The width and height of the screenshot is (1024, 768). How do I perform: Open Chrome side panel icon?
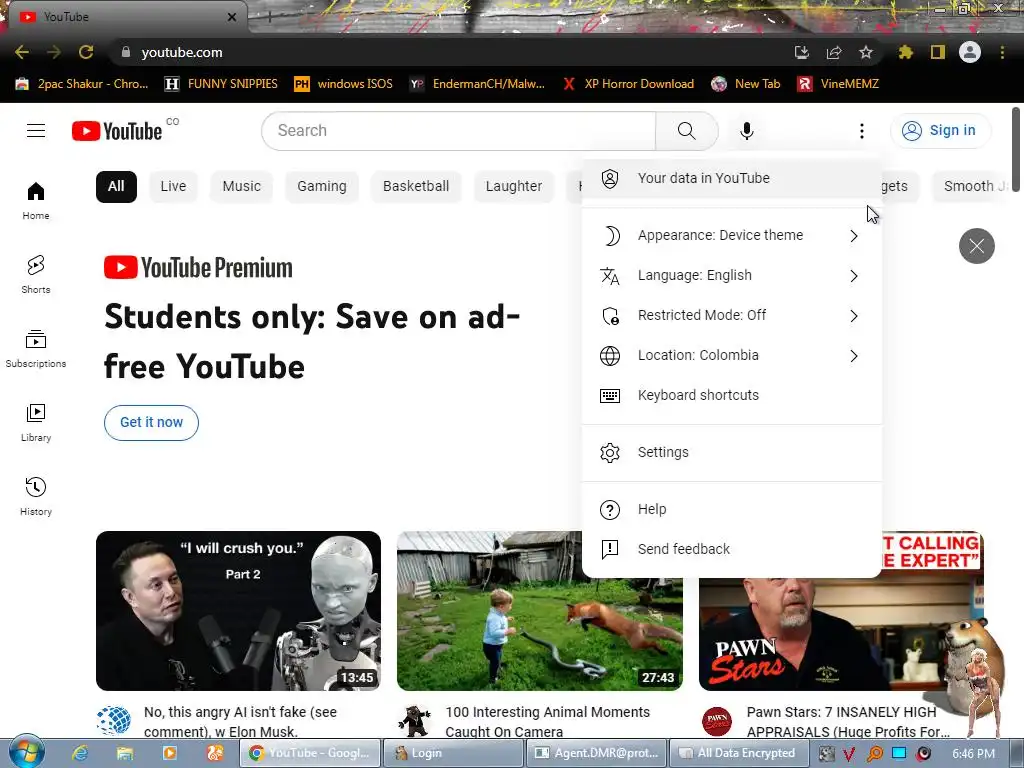[x=937, y=52]
